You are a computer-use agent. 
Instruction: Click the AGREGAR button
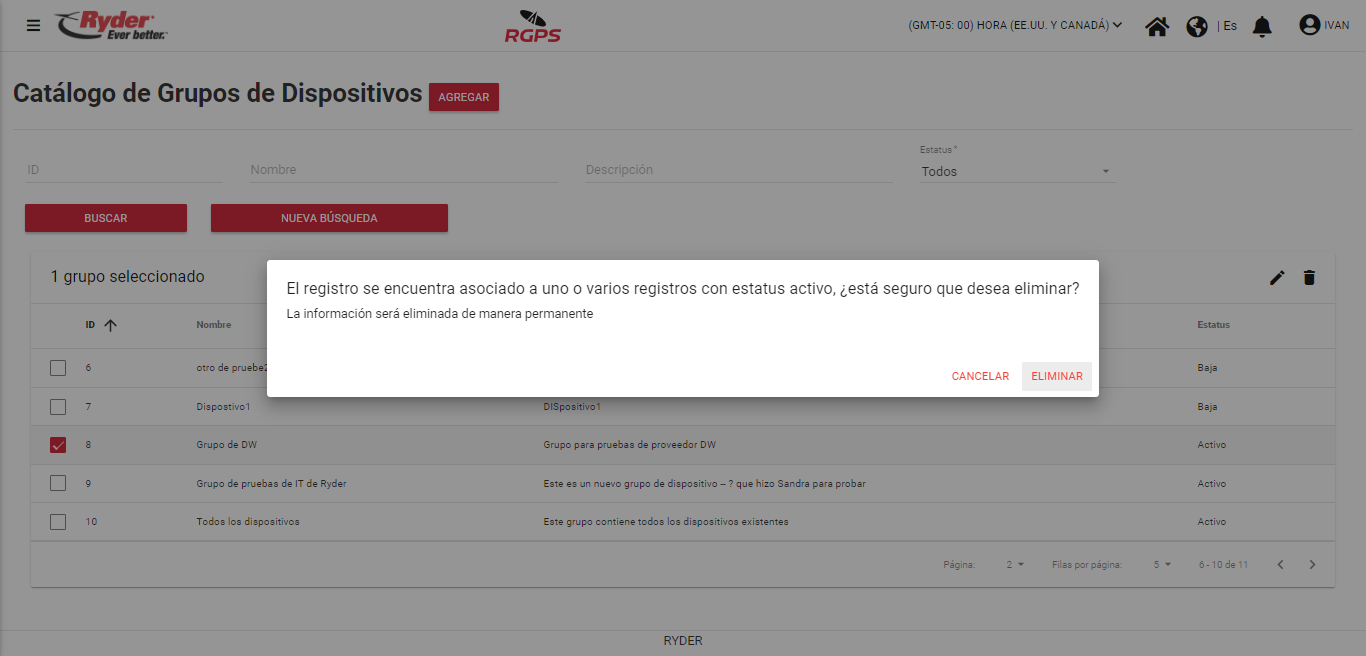[x=463, y=97]
